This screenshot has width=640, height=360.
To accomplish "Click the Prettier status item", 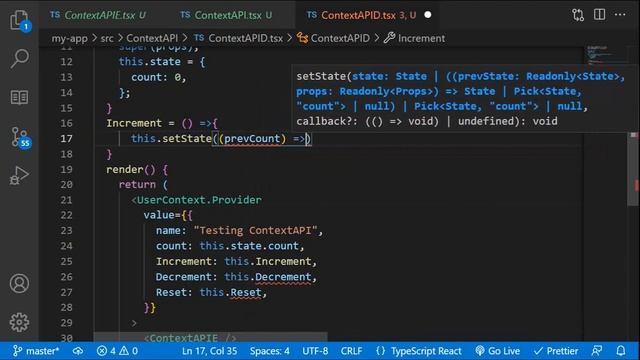I will [556, 351].
